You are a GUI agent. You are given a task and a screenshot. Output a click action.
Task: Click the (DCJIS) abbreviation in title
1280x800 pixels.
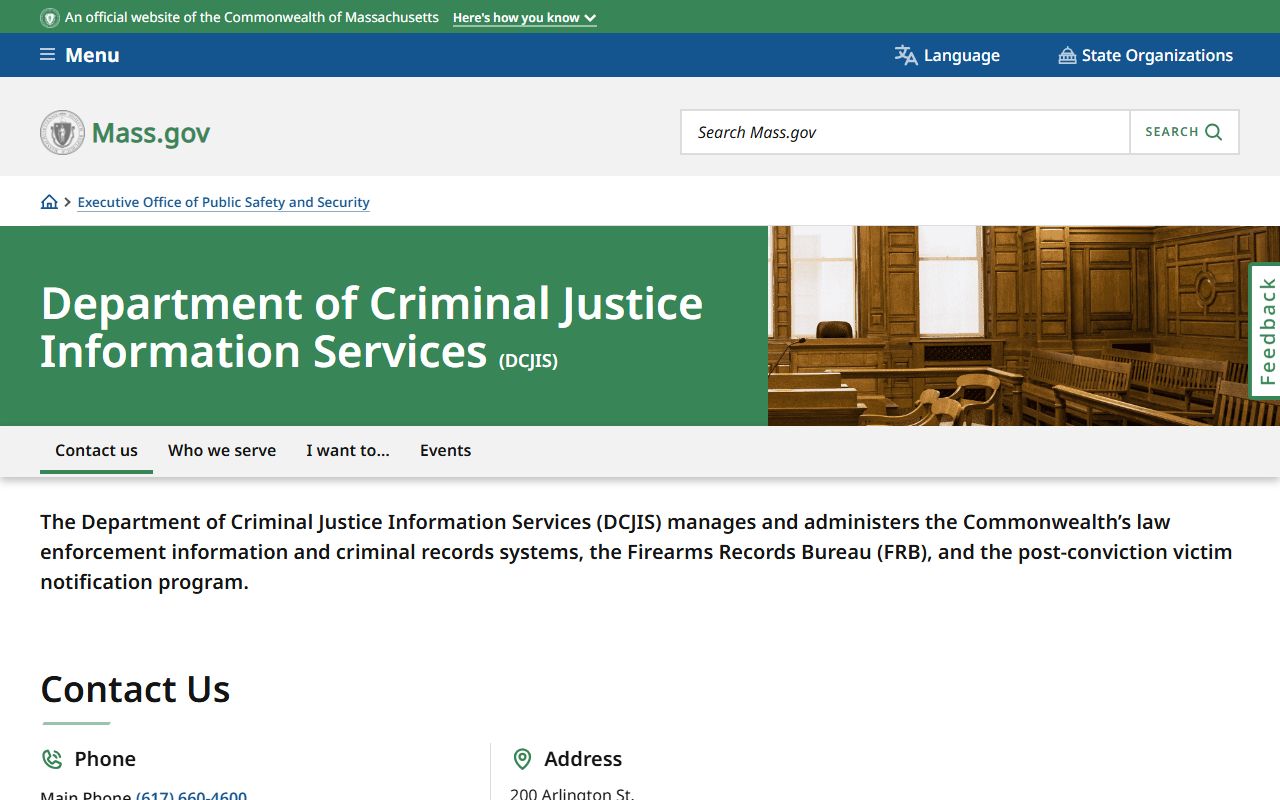click(x=528, y=360)
